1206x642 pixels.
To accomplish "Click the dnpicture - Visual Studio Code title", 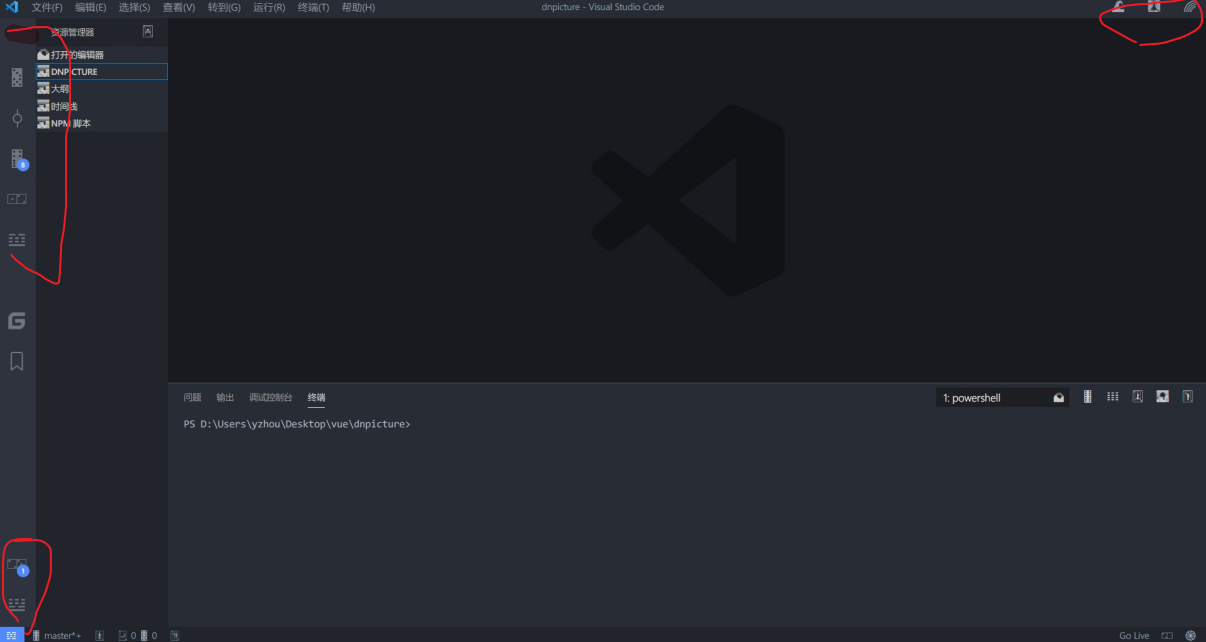I will coord(602,7).
